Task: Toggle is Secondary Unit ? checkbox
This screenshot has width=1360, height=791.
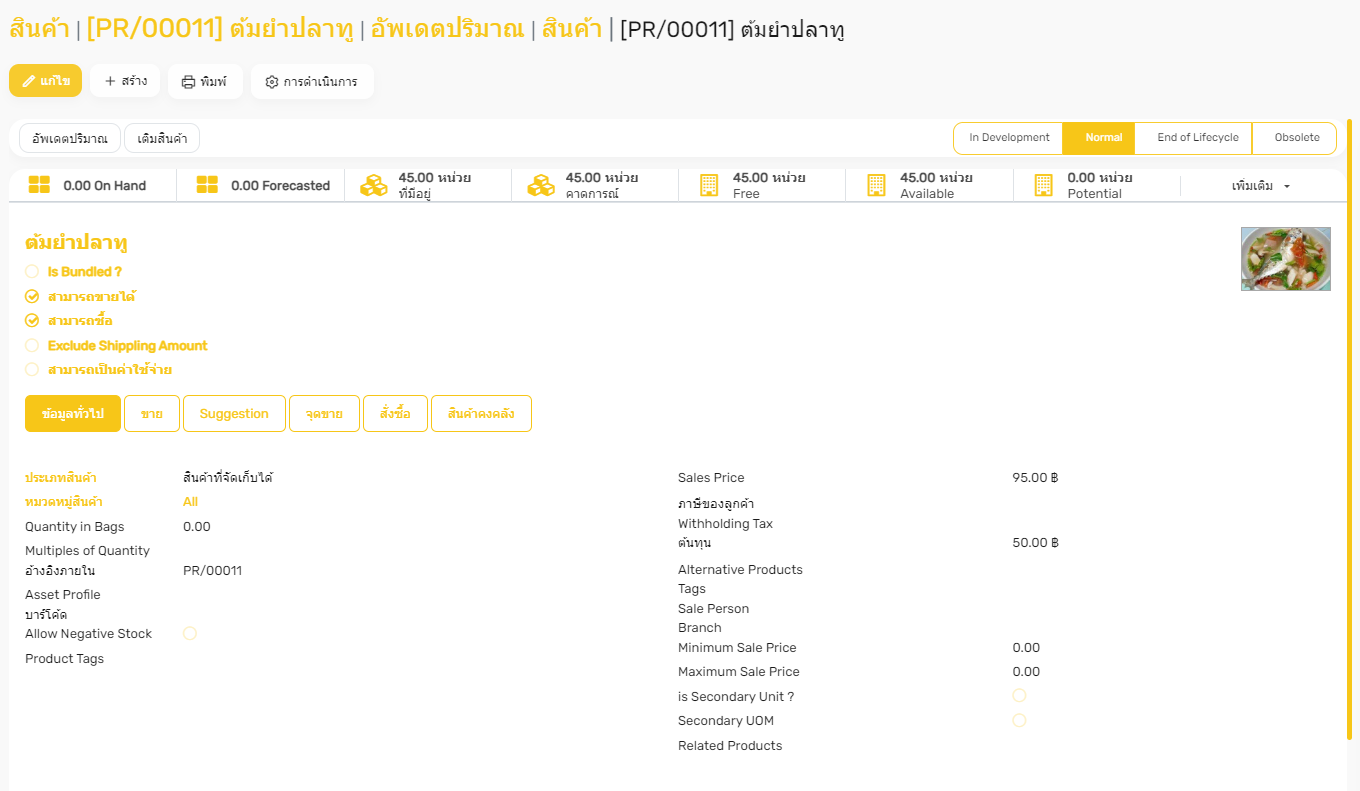Action: pyautogui.click(x=1019, y=695)
